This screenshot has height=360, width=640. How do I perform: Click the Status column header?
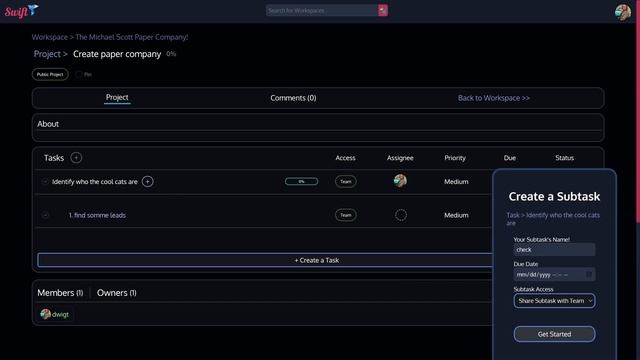pyautogui.click(x=564, y=158)
